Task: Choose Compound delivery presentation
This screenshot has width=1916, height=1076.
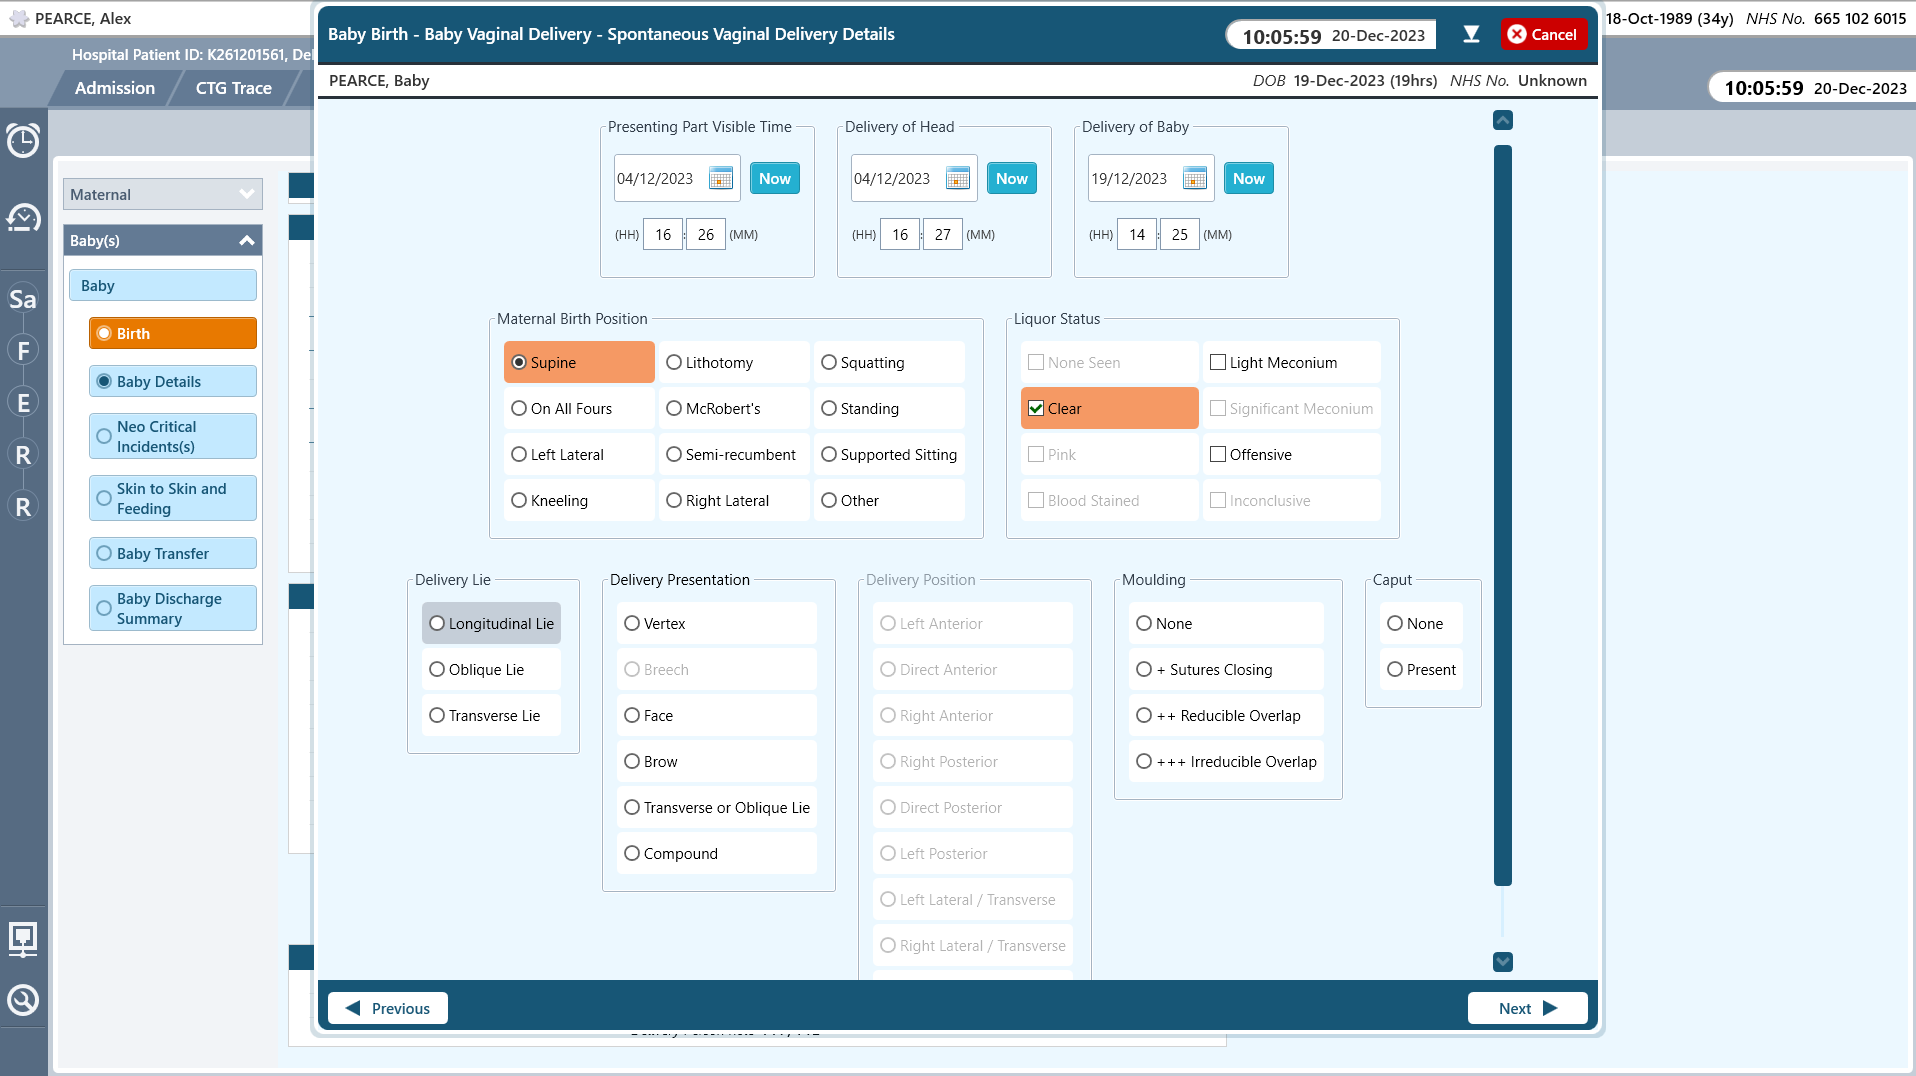Action: 717,853
